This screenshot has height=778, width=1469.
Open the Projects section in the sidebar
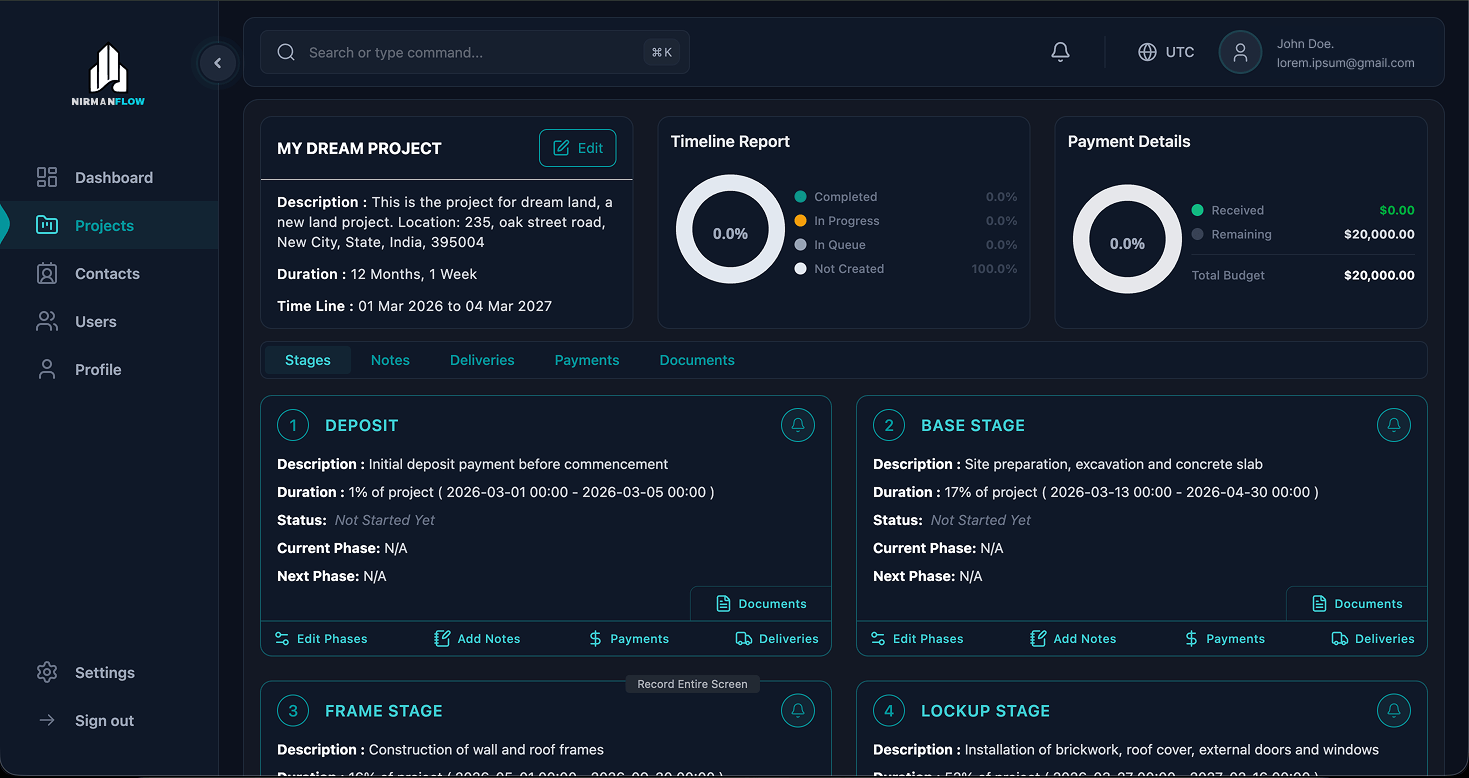coord(107,225)
